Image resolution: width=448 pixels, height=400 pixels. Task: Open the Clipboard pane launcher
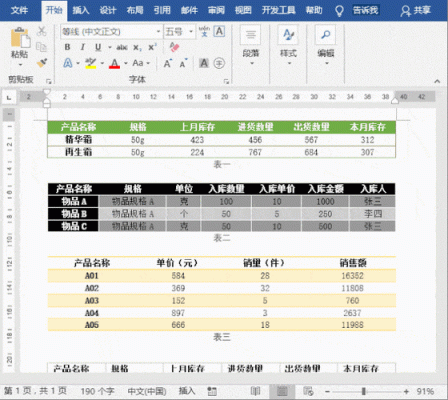point(49,81)
